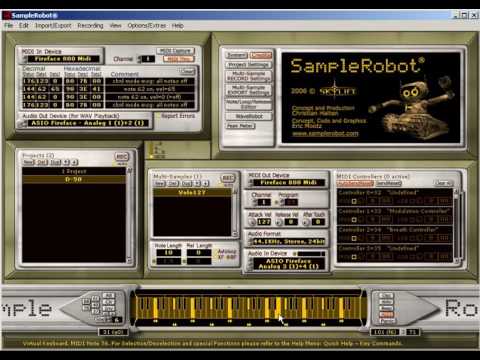Open the Audio Out Device dropdown

[x=87, y=123]
